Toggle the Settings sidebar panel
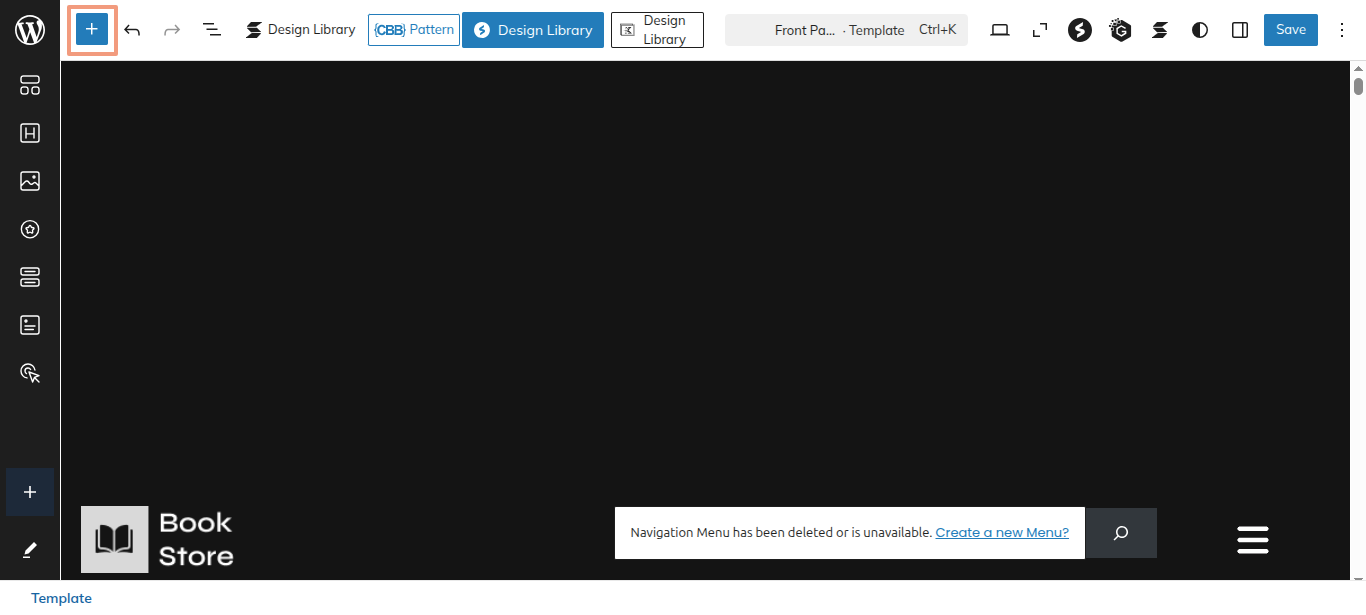The image size is (1366, 615). pos(1240,30)
